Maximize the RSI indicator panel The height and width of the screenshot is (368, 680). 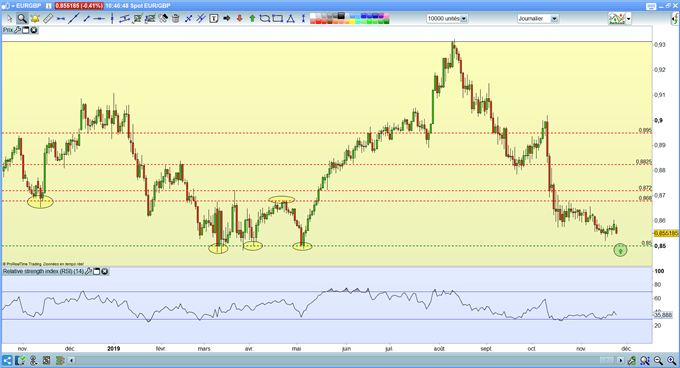pos(97,271)
